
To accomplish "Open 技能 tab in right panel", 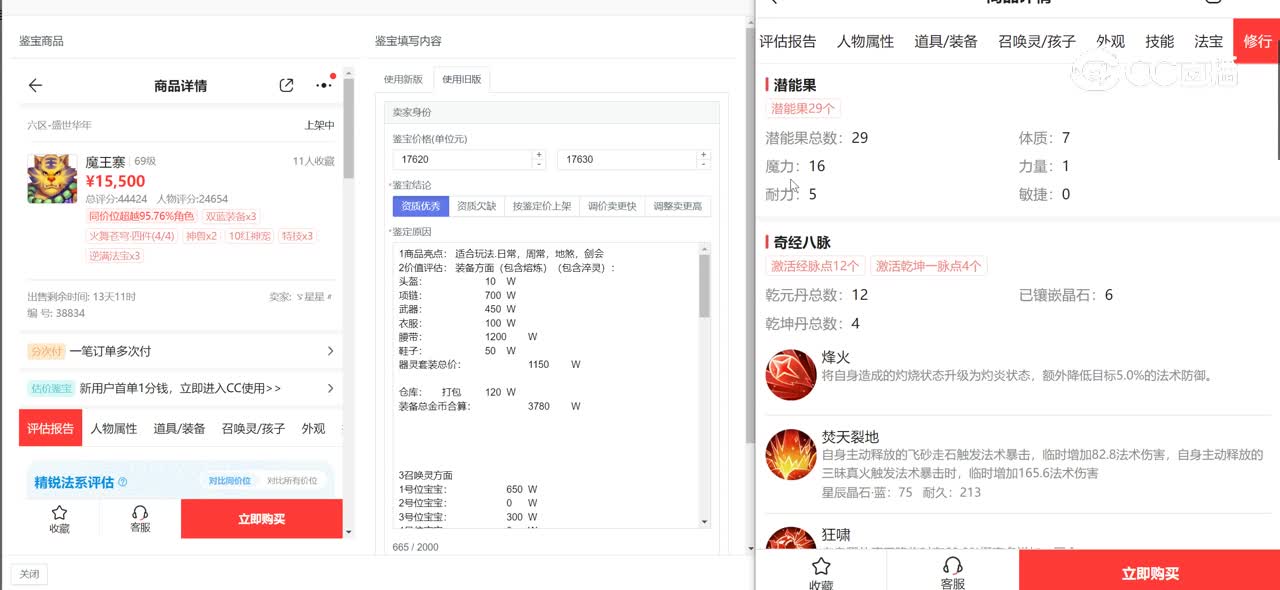I will [x=1160, y=41].
